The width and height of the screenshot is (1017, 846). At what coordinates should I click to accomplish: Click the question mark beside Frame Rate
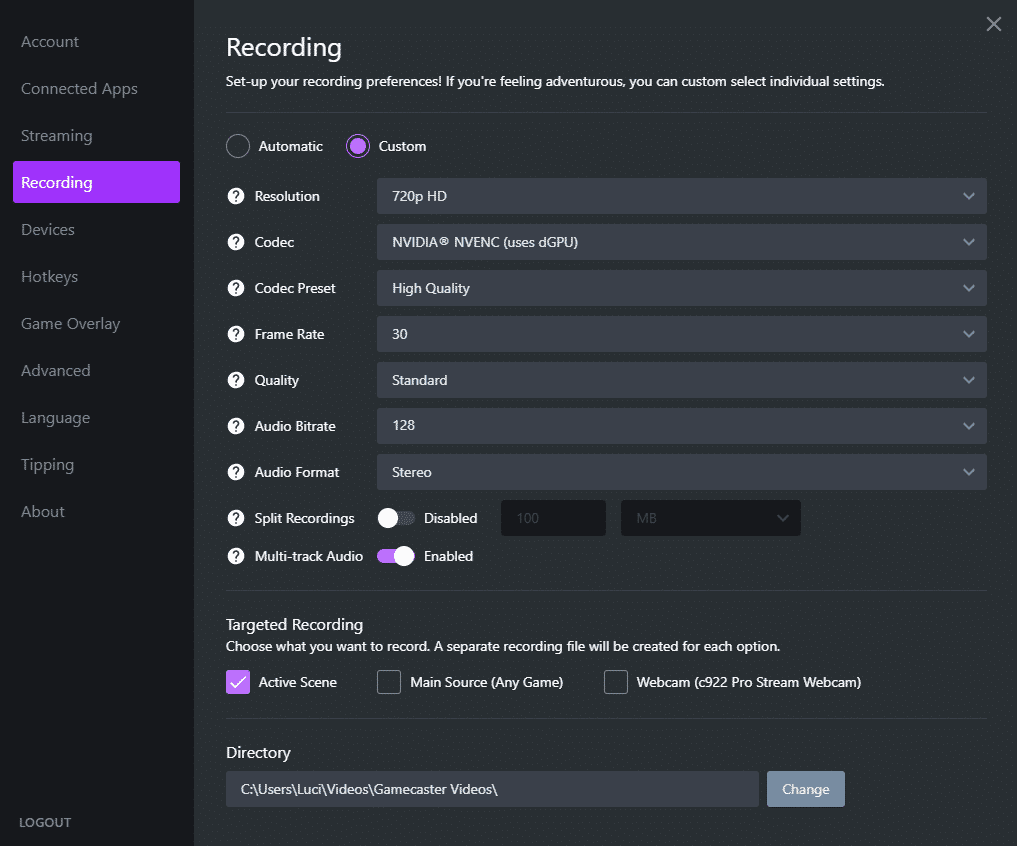click(236, 334)
